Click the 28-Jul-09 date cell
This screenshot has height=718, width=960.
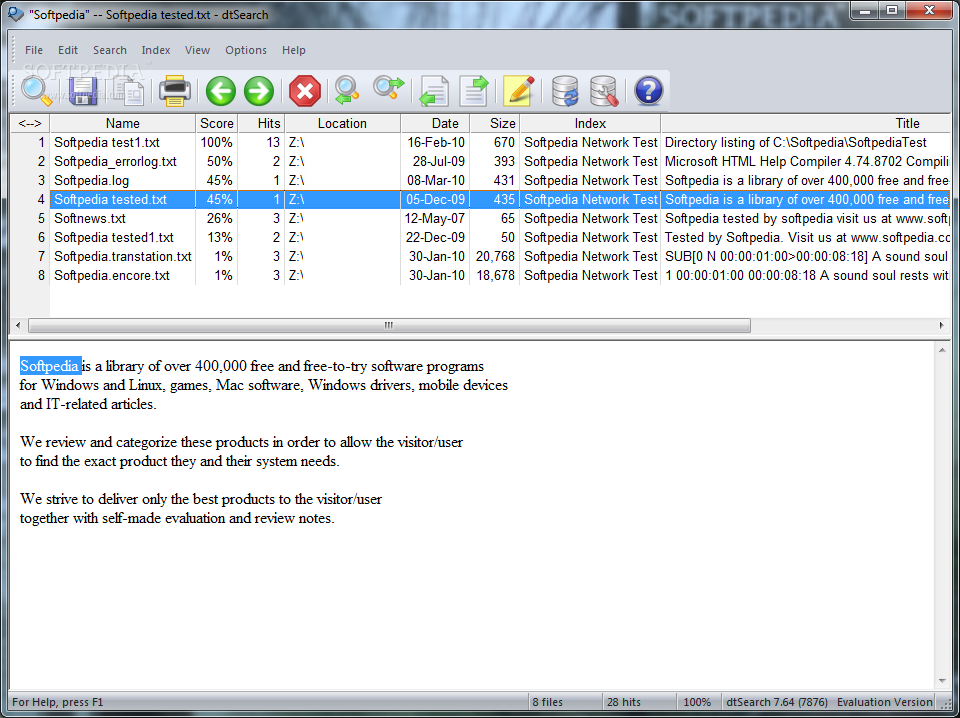click(435, 161)
